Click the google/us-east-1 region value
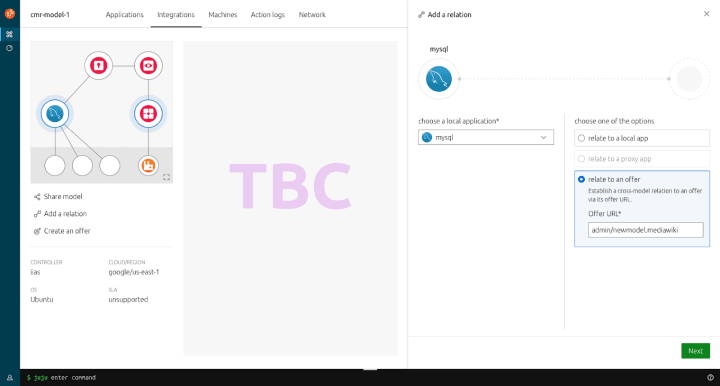The image size is (720, 386). 134,272
